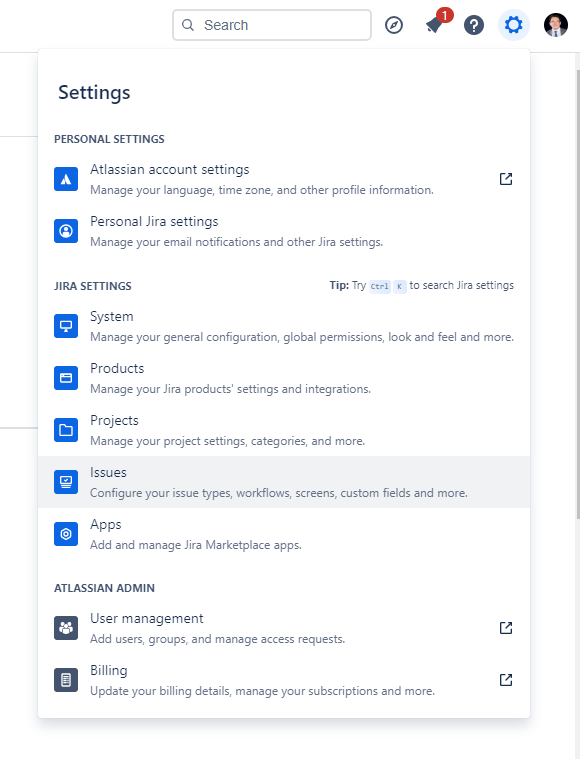Click the Atlassian logo icon for account settings
This screenshot has height=759, width=580.
pyautogui.click(x=66, y=179)
